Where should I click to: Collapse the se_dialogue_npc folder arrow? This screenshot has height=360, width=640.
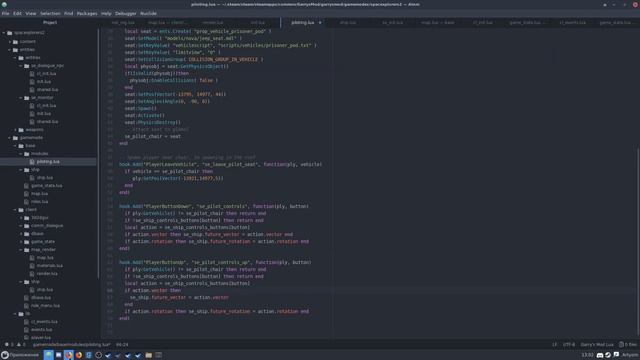pos(21,66)
